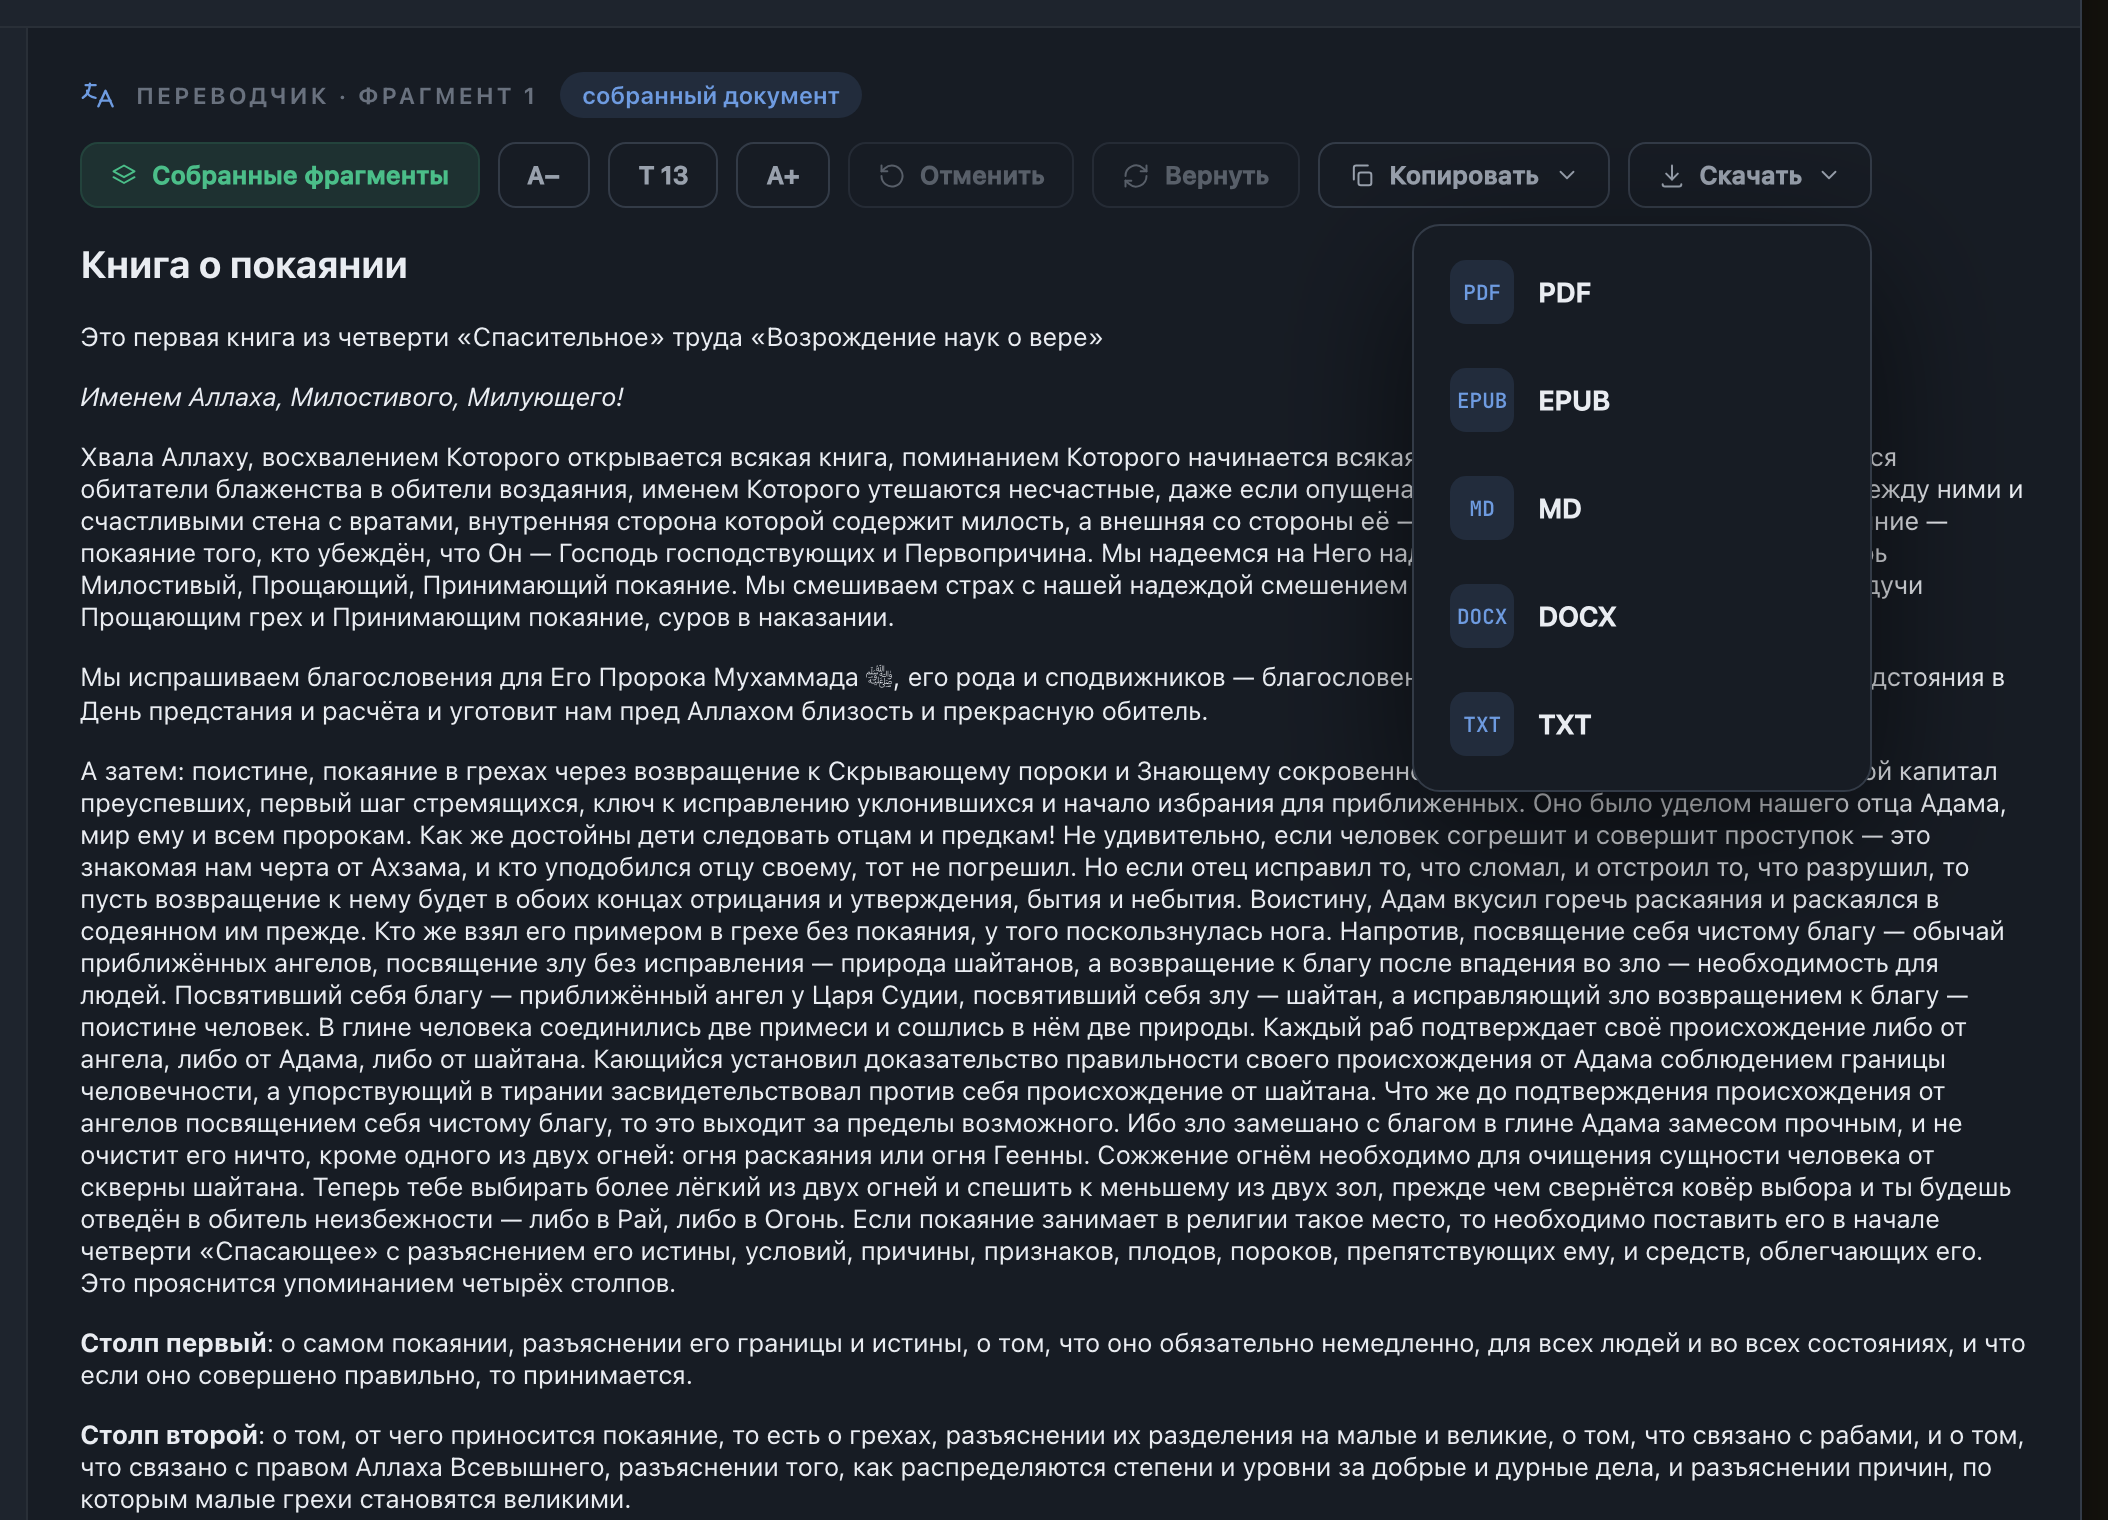Click the MD format badge icon
2108x1520 pixels.
click(x=1481, y=508)
